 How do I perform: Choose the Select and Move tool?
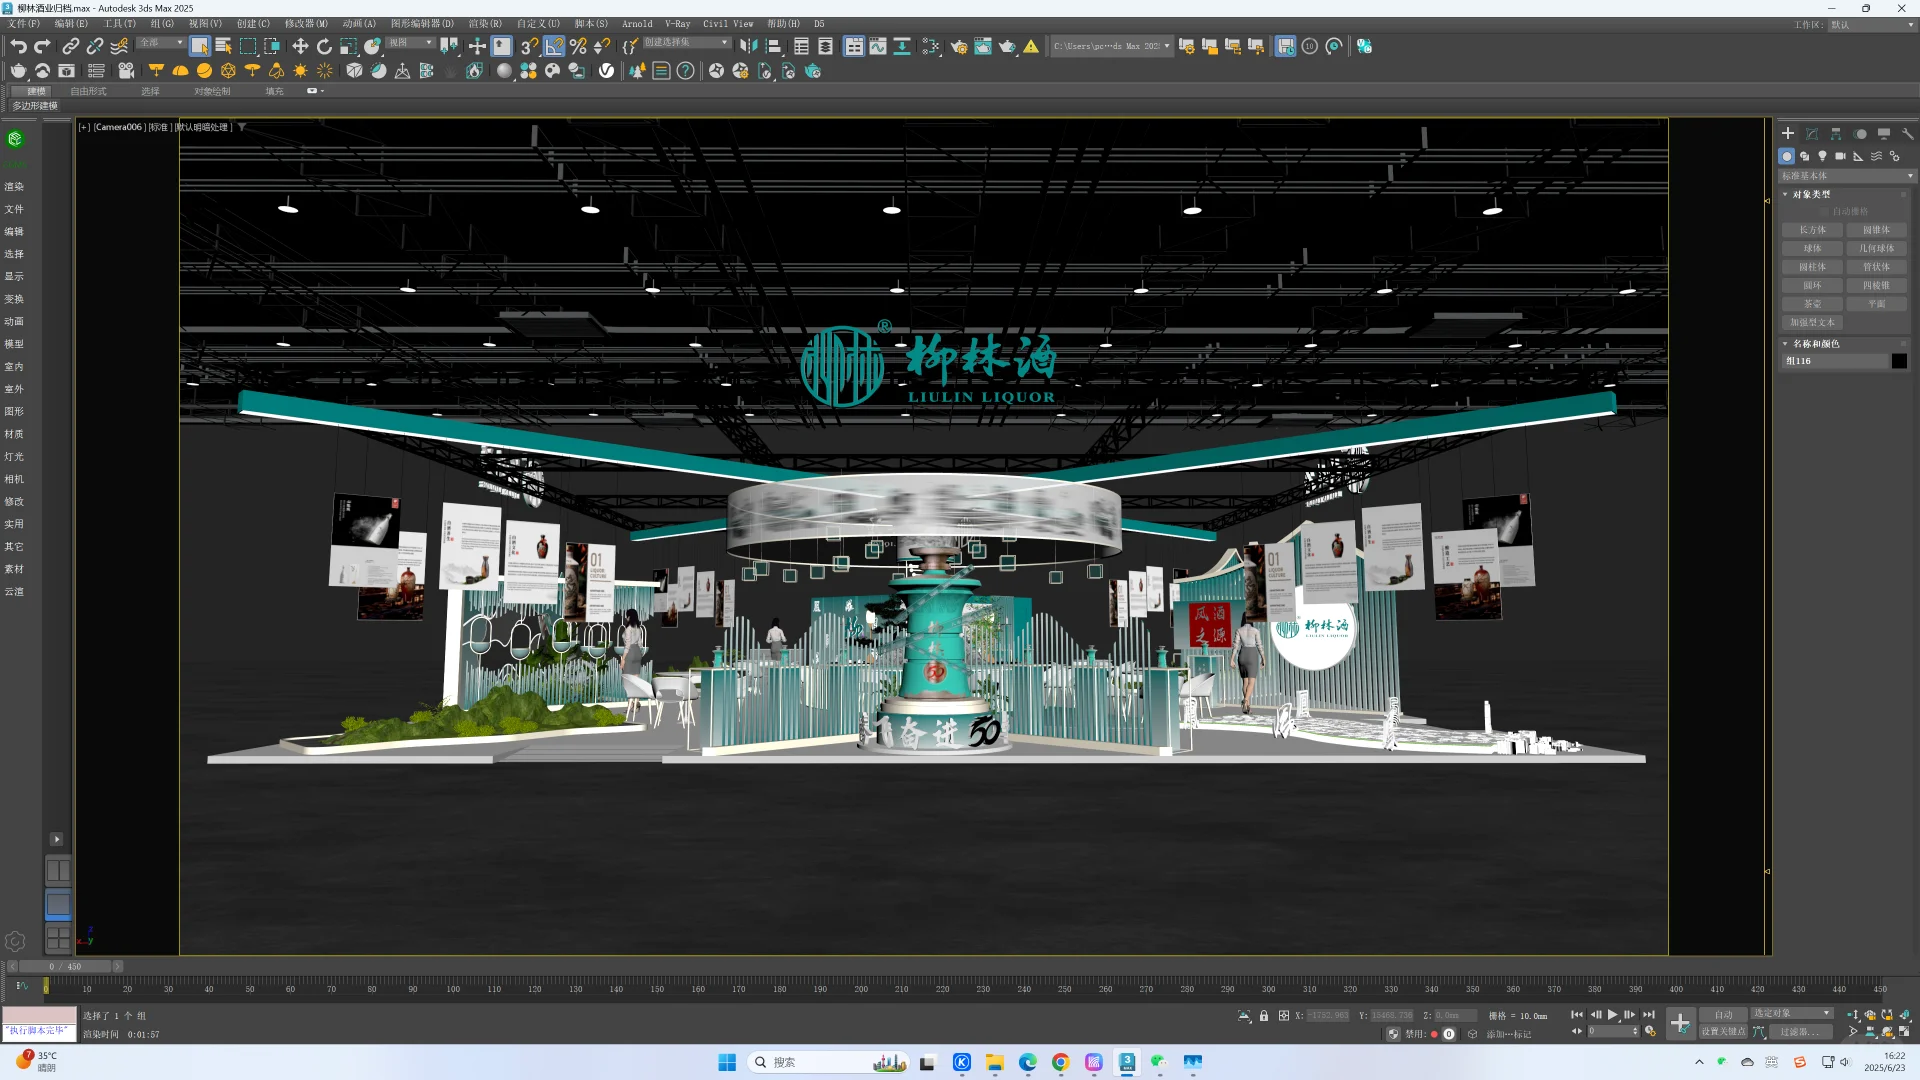[300, 46]
